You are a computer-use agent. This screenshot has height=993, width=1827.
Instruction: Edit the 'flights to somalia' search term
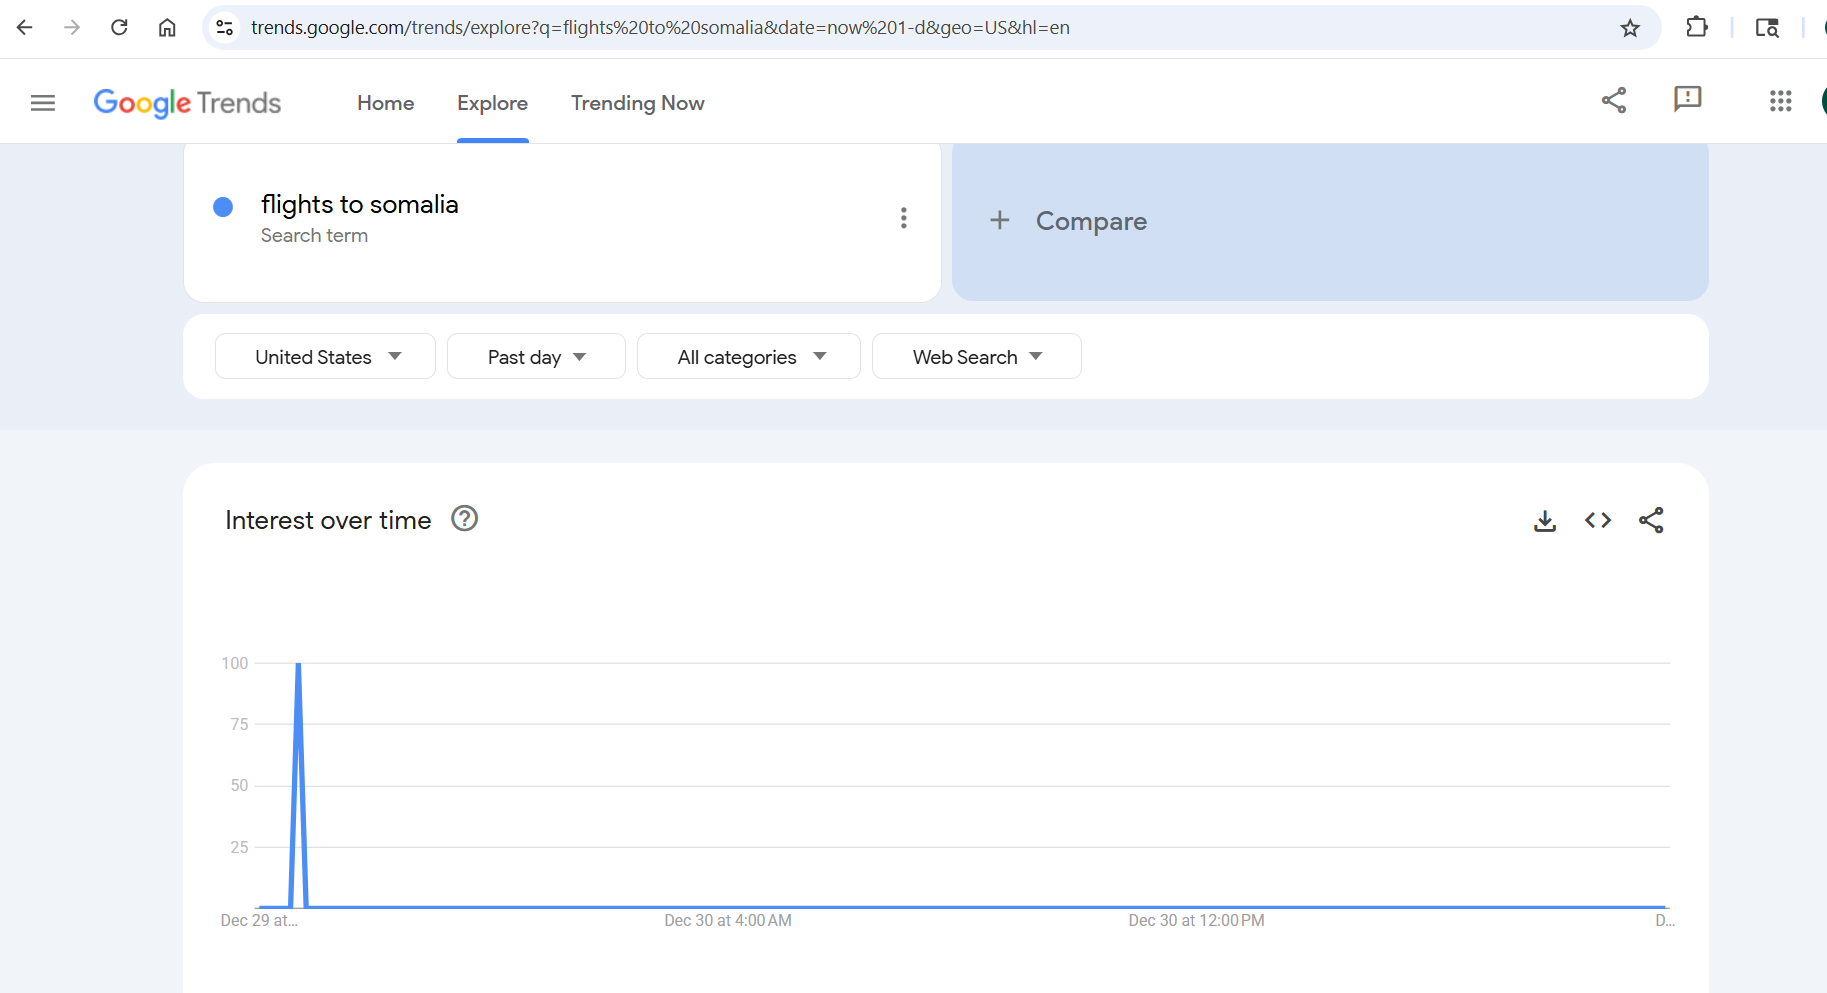(x=360, y=204)
